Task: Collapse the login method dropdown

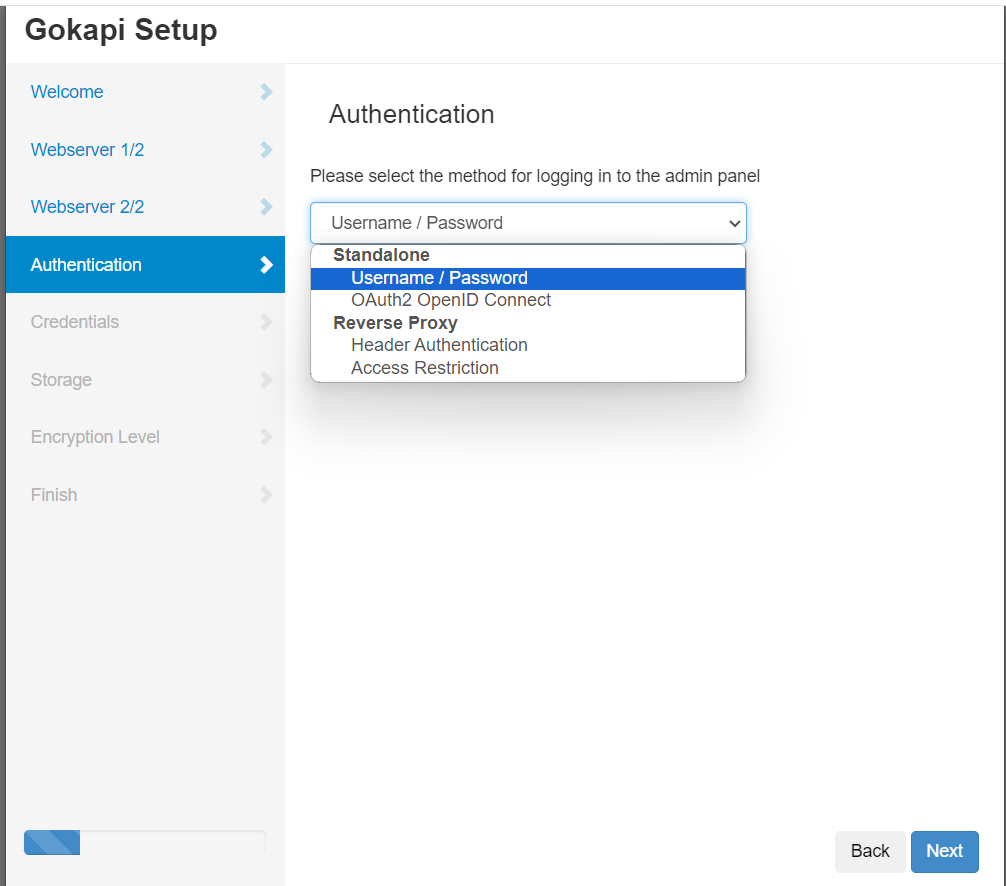Action: coord(528,223)
